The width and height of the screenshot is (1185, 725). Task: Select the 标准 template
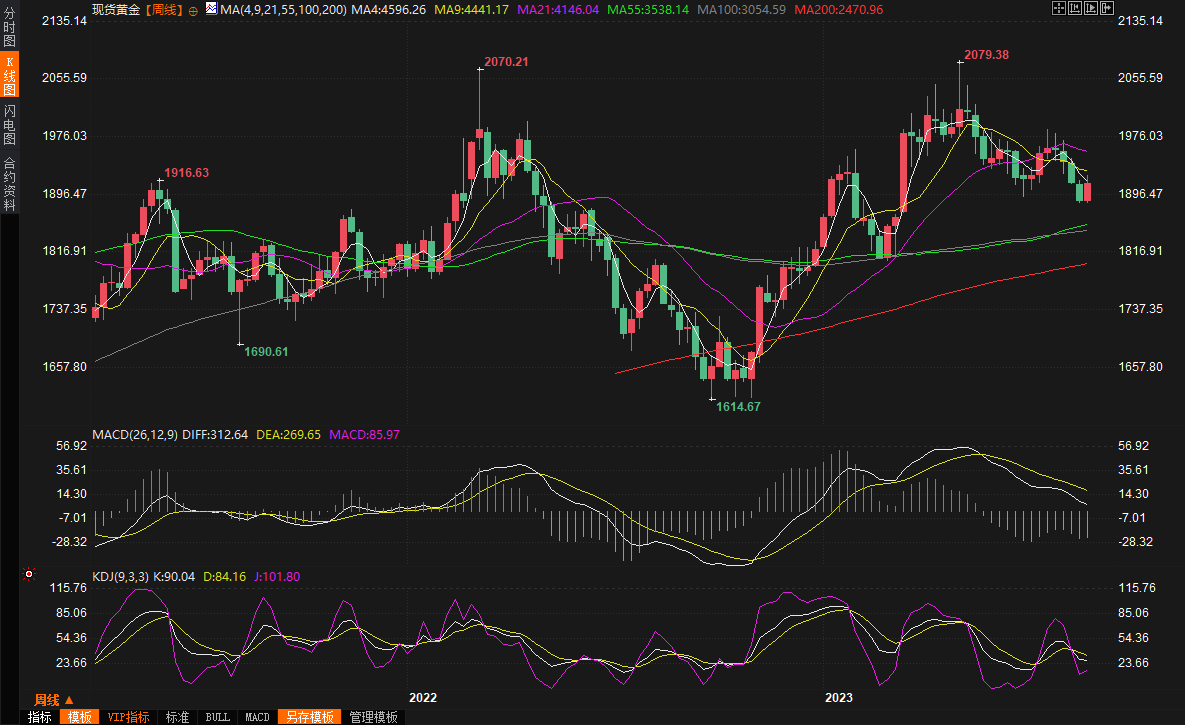[x=177, y=717]
